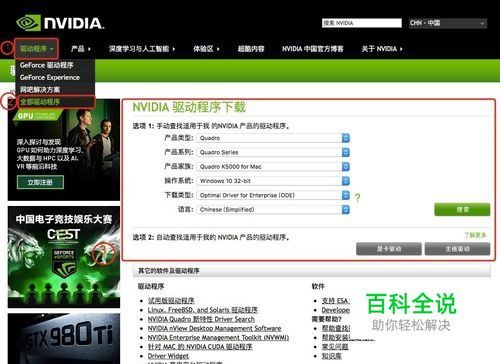Screen dimensions: 500x364
Task: Open the 常见问题 help link
Action: click(x=335, y=347)
